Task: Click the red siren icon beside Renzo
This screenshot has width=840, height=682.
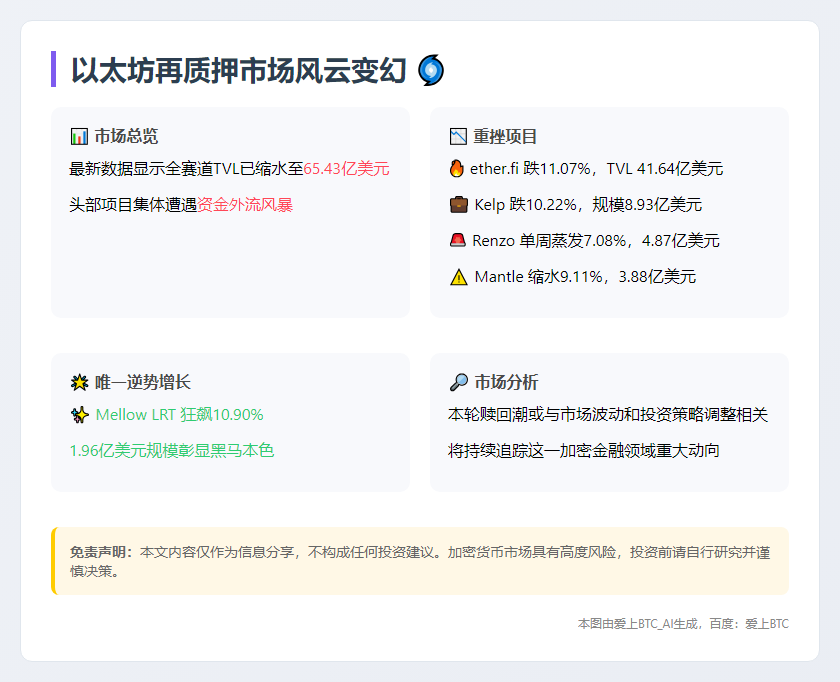Action: (x=458, y=240)
